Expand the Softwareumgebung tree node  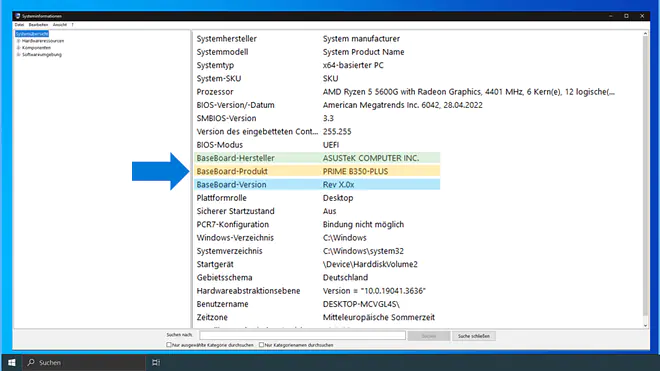click(x=18, y=55)
